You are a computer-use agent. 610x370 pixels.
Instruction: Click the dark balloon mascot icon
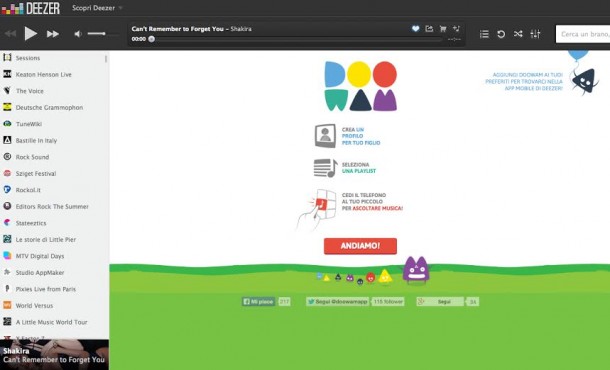click(x=585, y=81)
